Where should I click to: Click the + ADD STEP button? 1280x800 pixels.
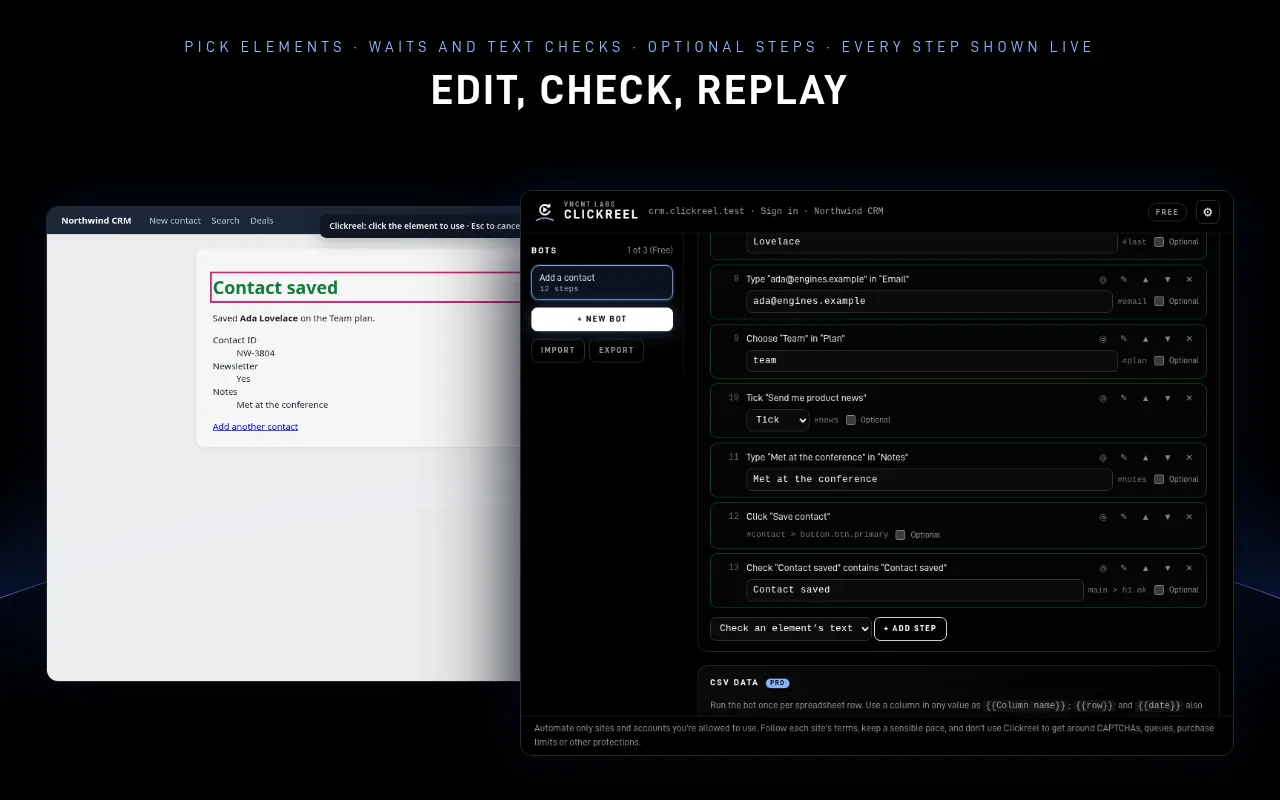coord(910,628)
